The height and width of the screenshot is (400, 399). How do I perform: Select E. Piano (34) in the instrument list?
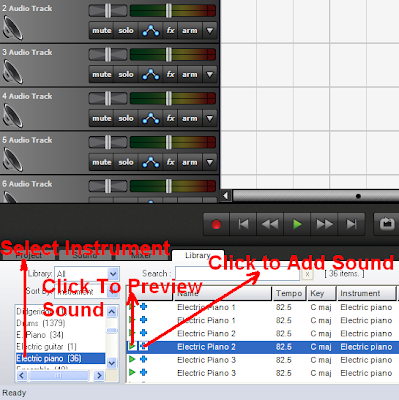click(x=60, y=335)
